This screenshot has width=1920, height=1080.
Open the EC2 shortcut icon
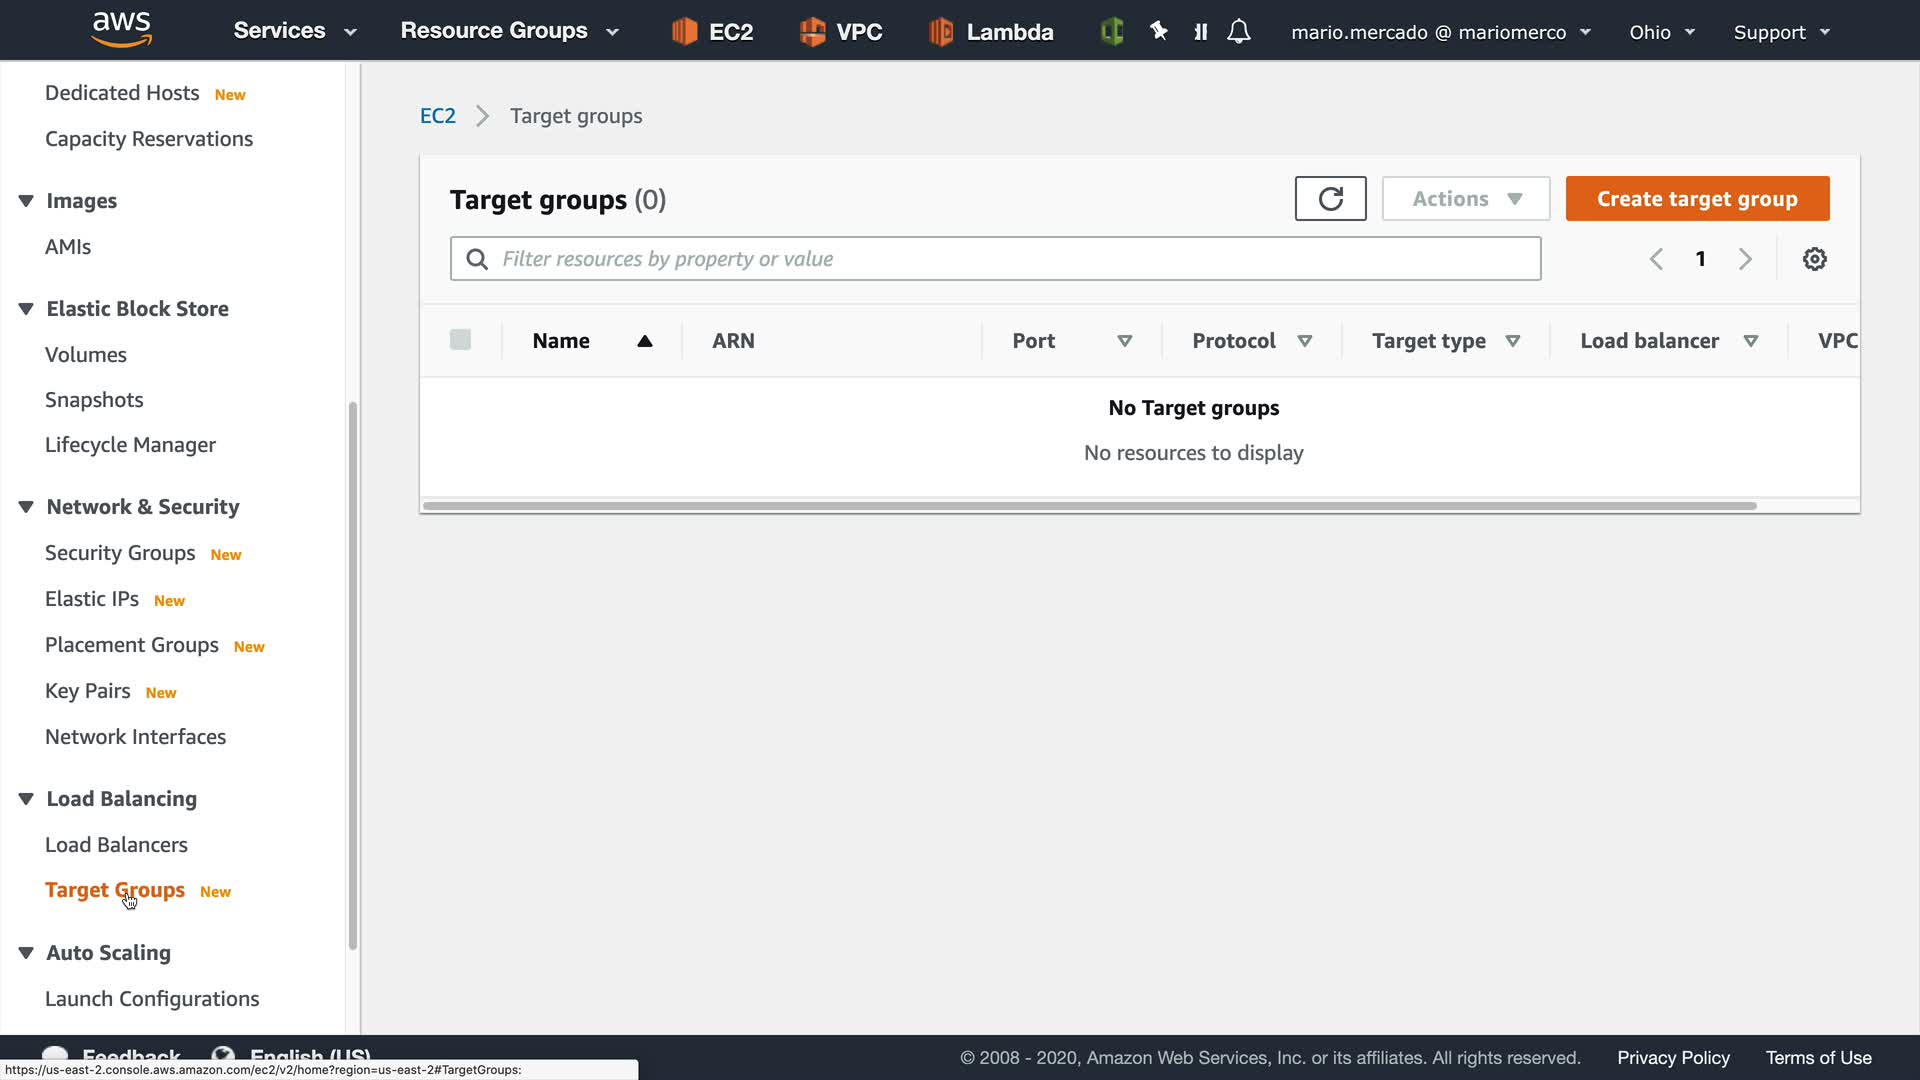712,32
